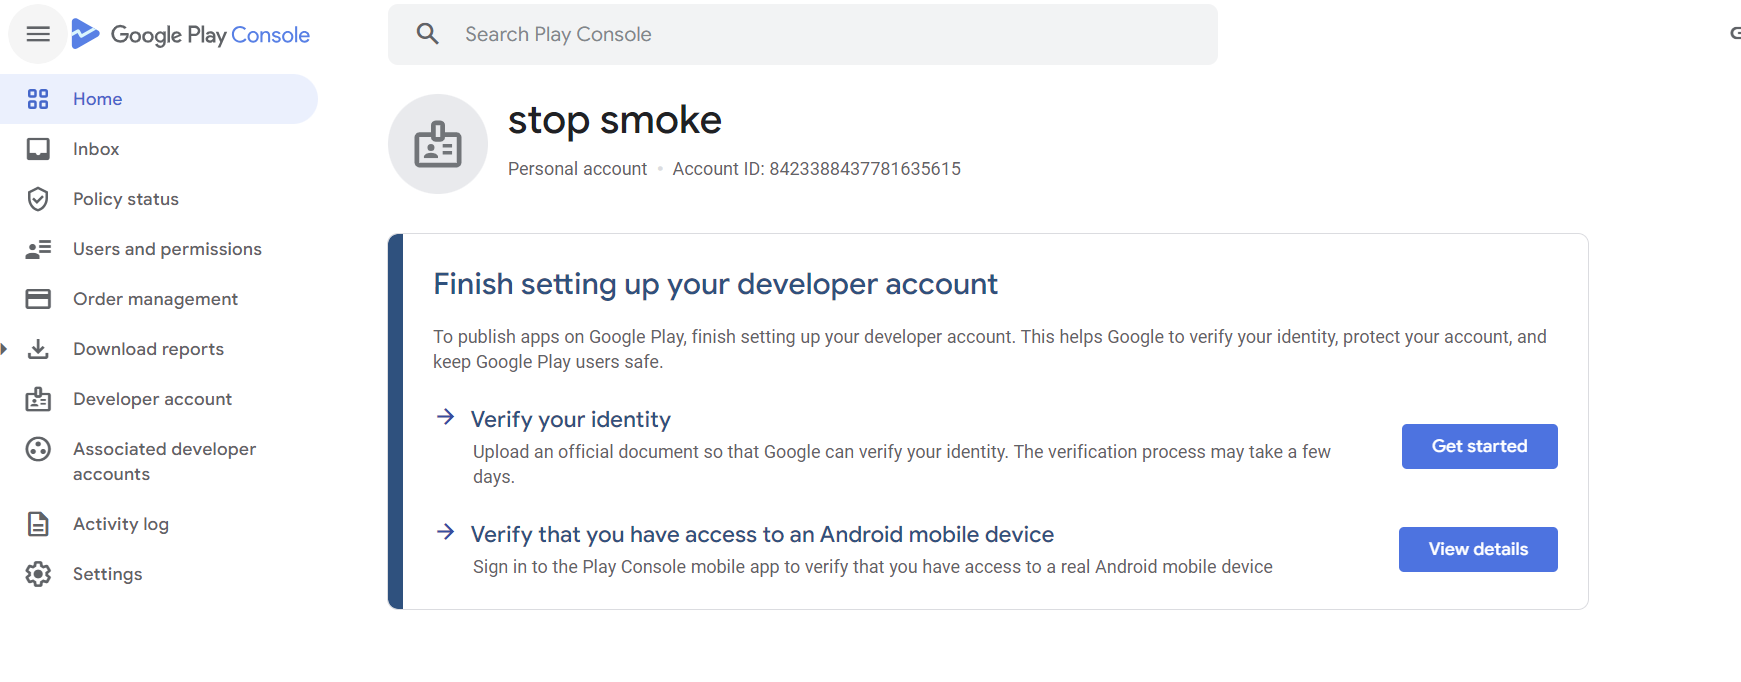The image size is (1741, 682).
Task: Click the Users and permissions icon
Action: (x=38, y=249)
